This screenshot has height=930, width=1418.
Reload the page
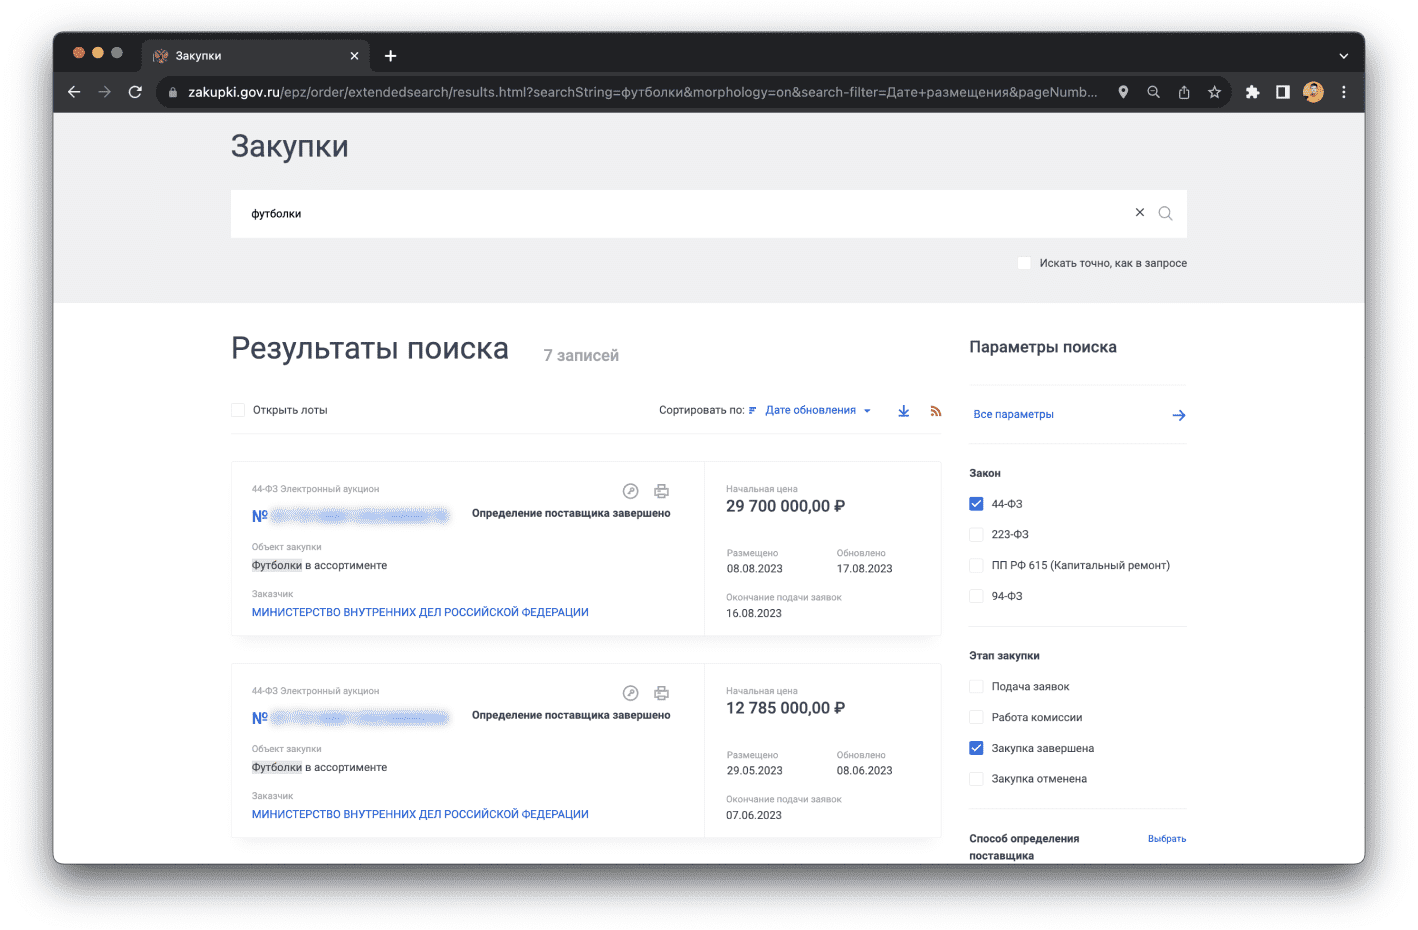[135, 92]
